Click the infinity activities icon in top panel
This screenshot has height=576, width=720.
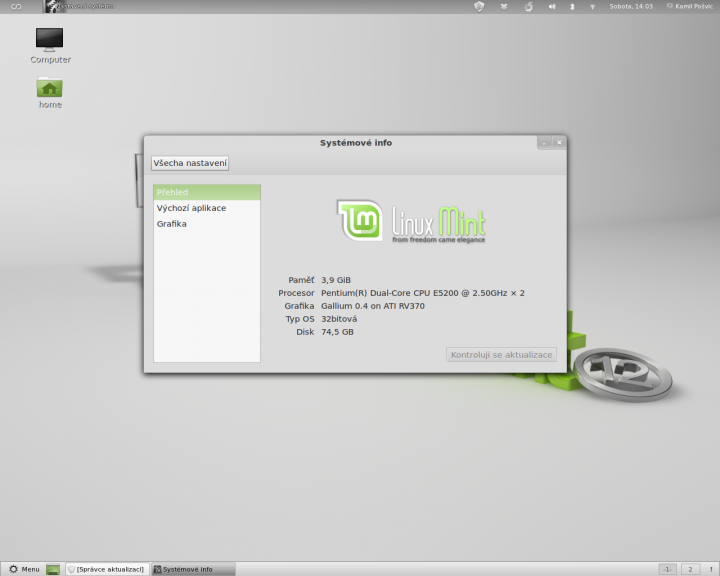click(16, 6)
